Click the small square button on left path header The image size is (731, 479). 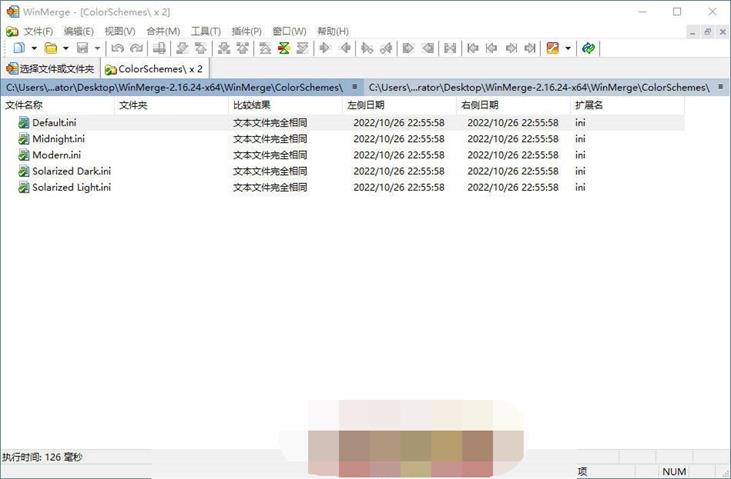click(355, 87)
